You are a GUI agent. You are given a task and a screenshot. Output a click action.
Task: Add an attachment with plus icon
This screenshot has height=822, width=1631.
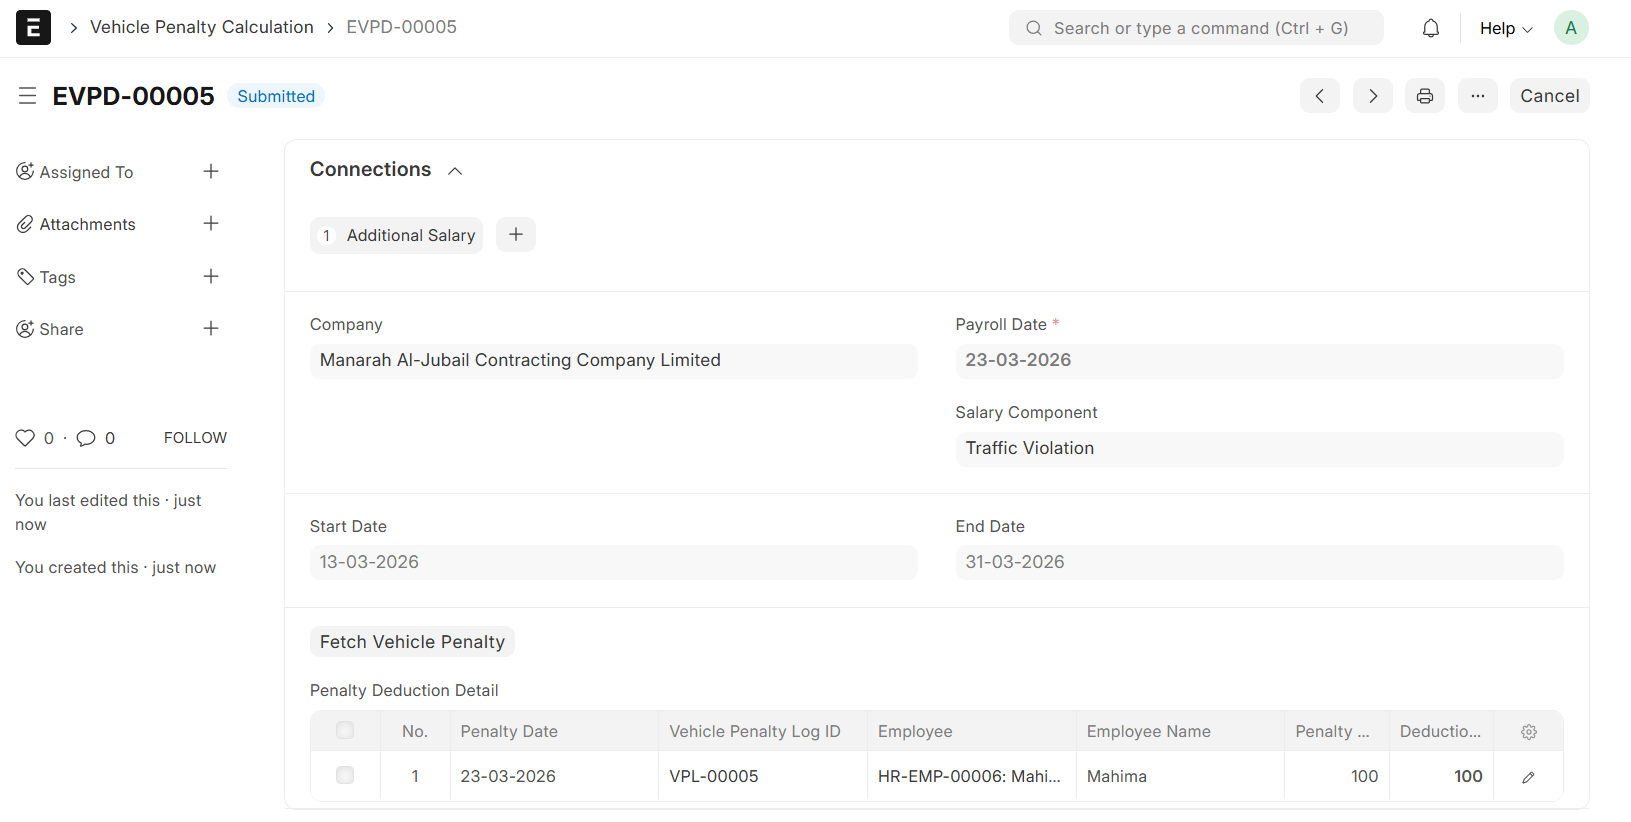(211, 224)
